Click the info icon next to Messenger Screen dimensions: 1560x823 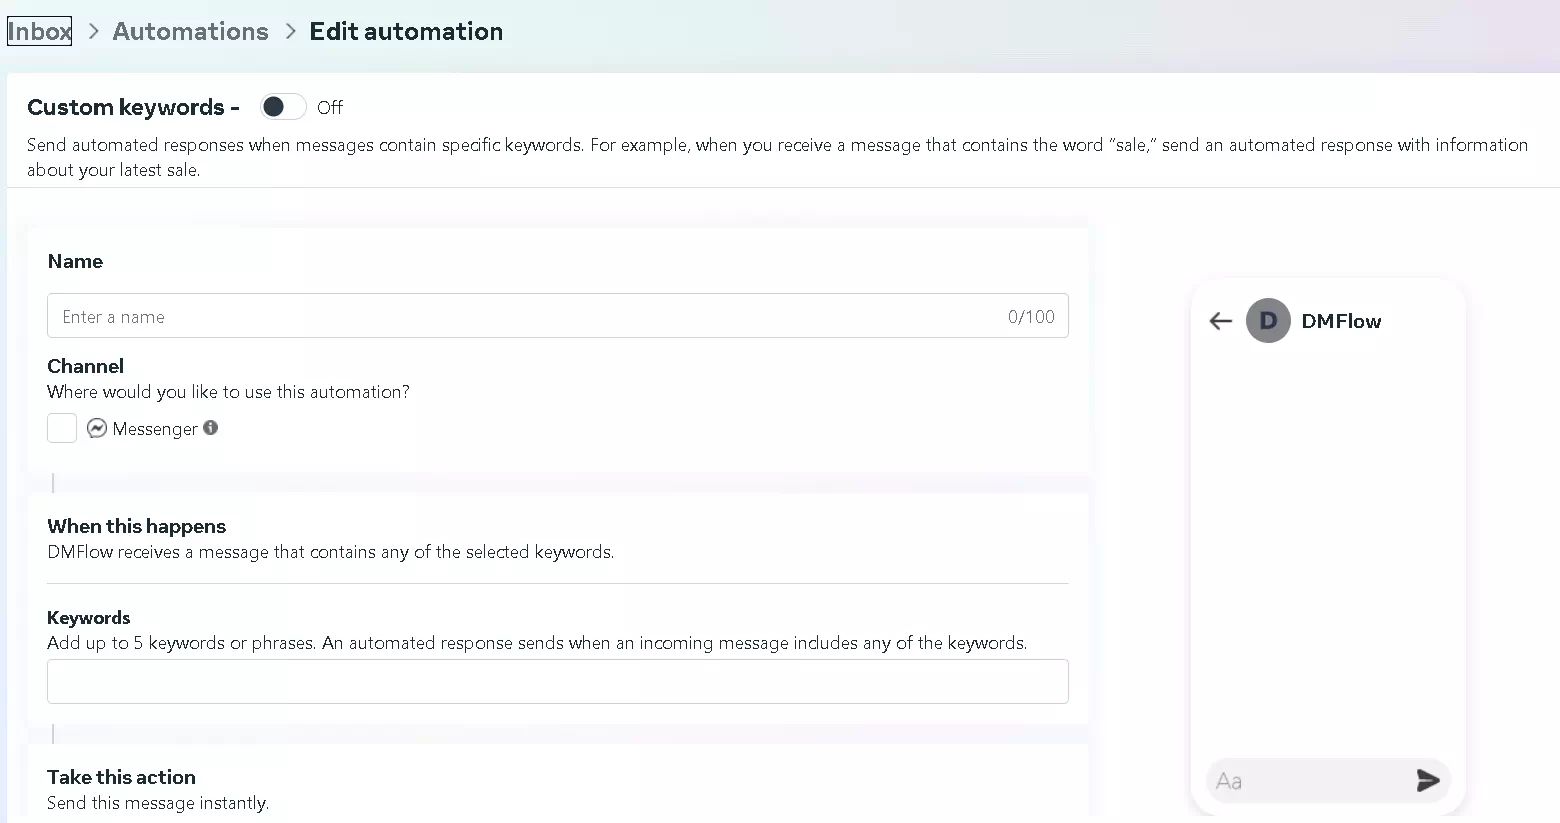(211, 427)
